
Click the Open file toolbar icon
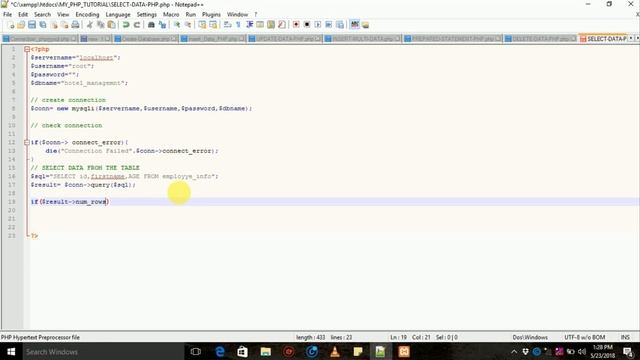(x=21, y=25)
